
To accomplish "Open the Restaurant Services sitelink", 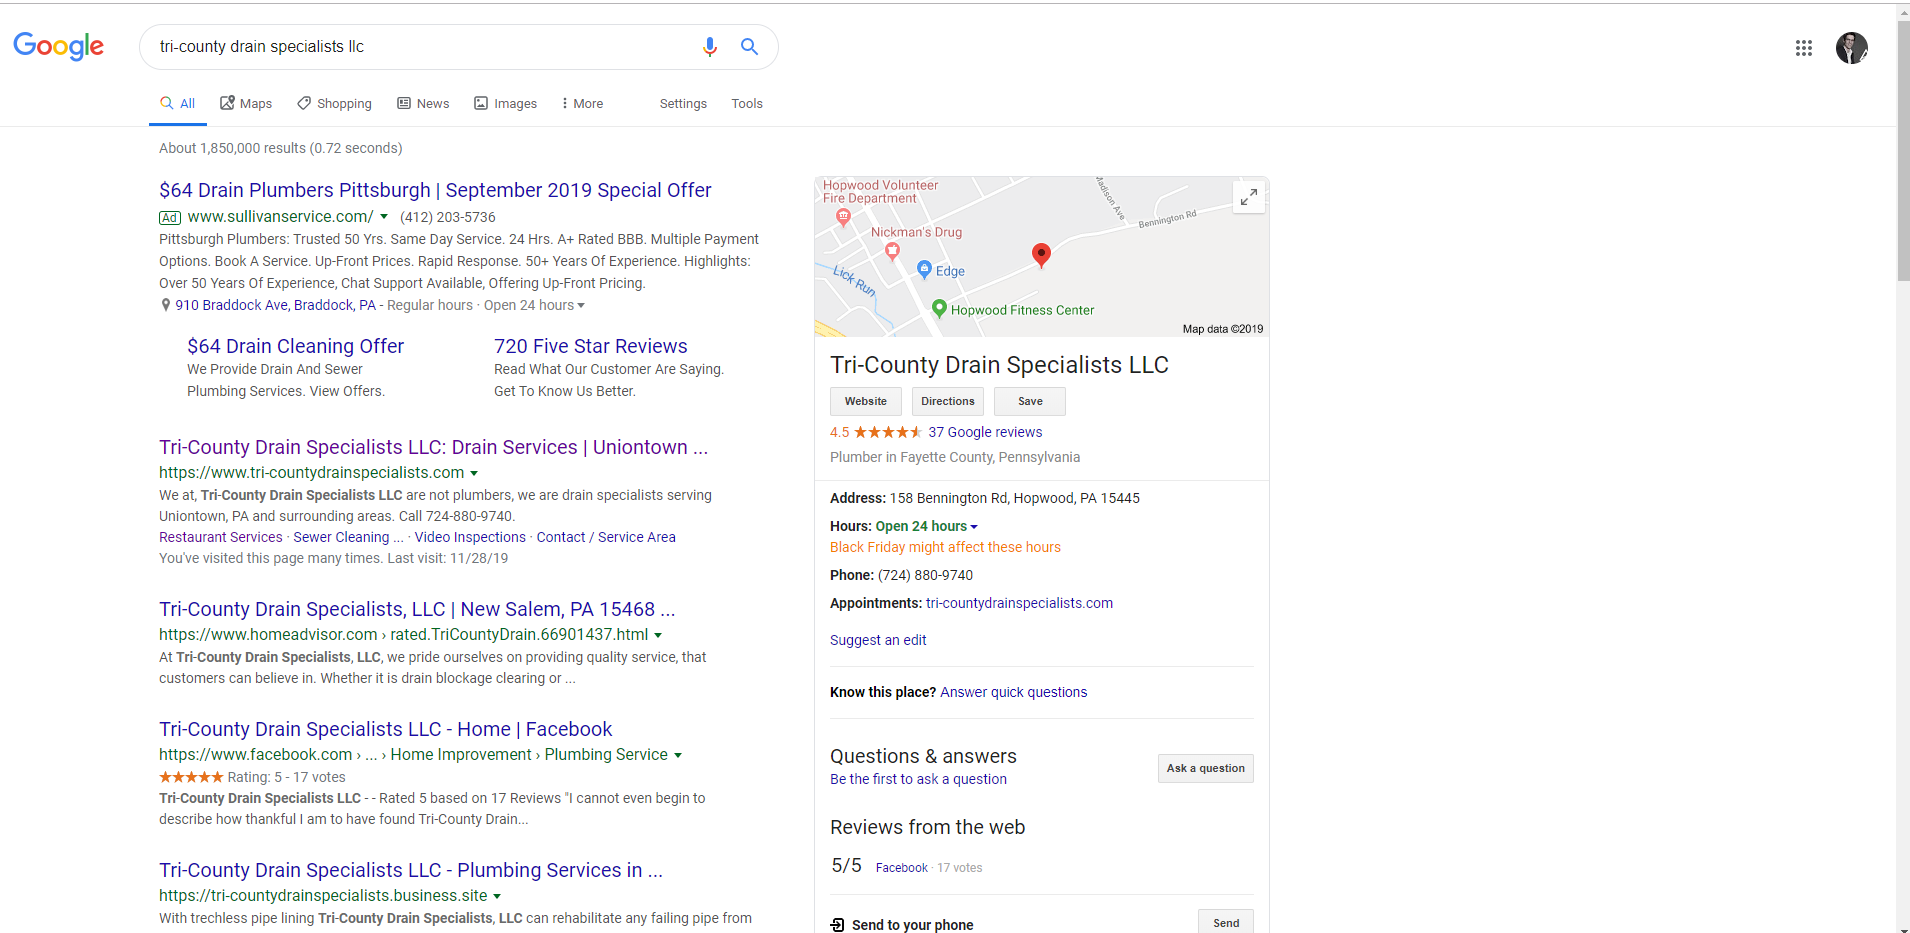I will (221, 537).
